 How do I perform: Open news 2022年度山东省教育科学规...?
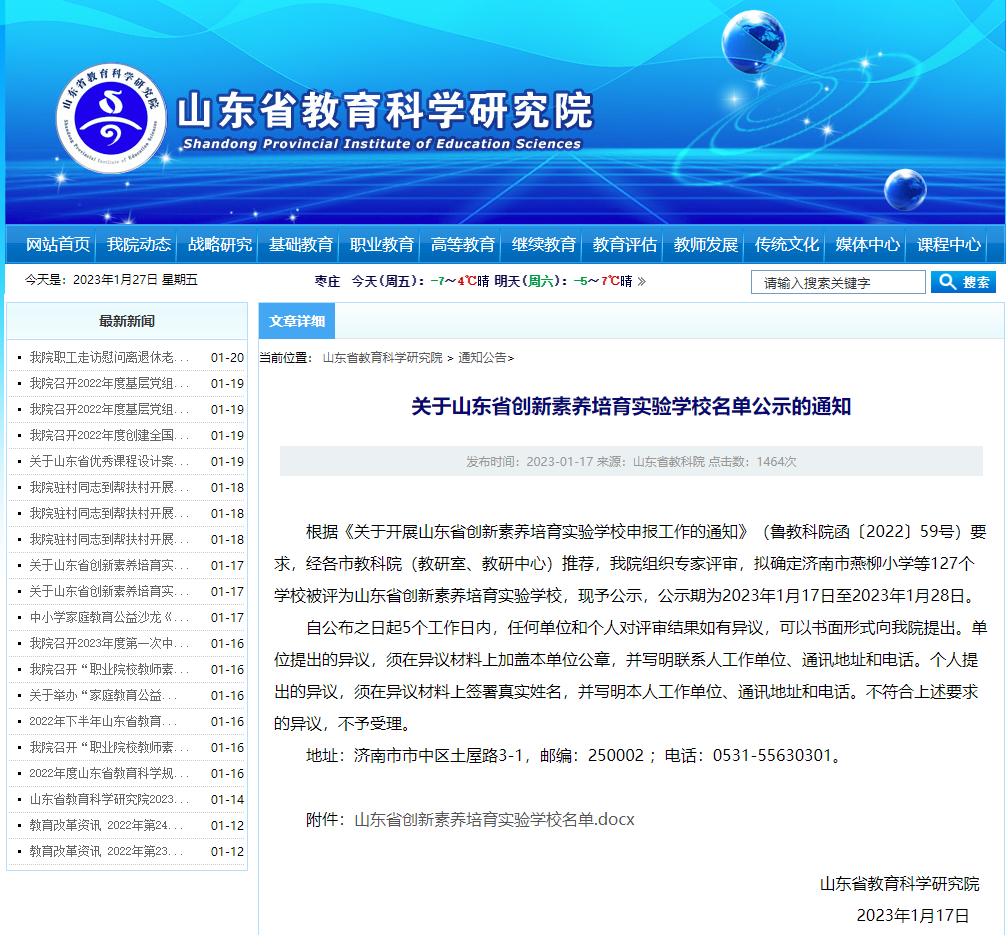coord(109,773)
